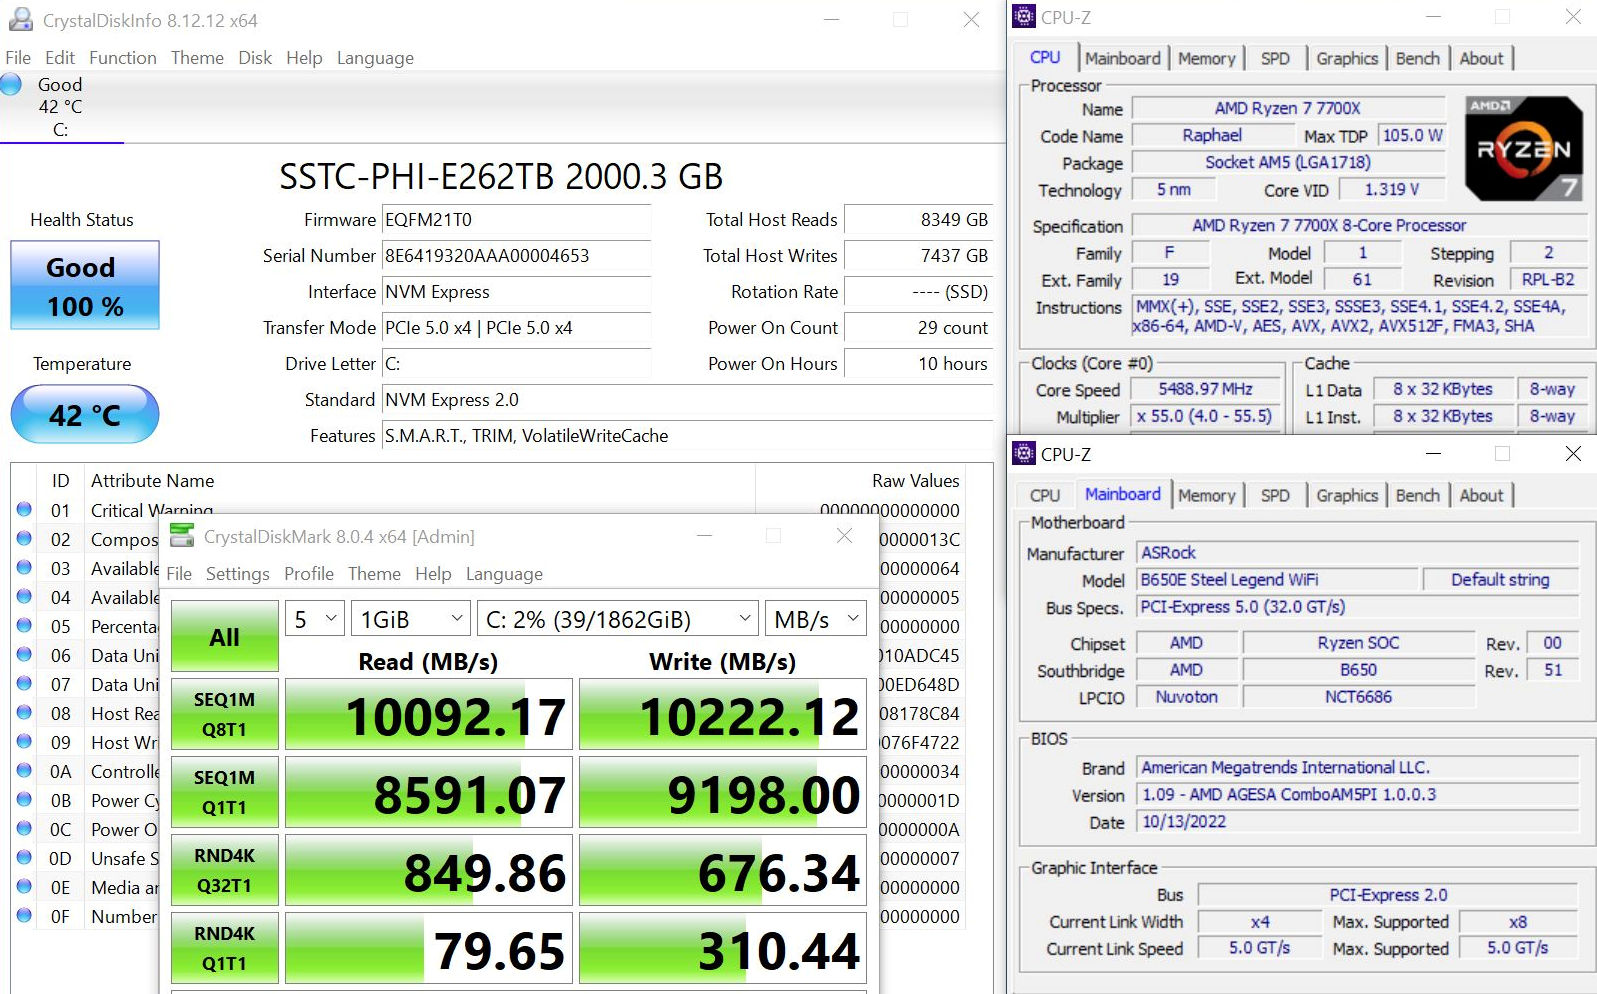Image resolution: width=1597 pixels, height=994 pixels.
Task: Click the Firmware field EQFM21T0
Action: point(516,220)
